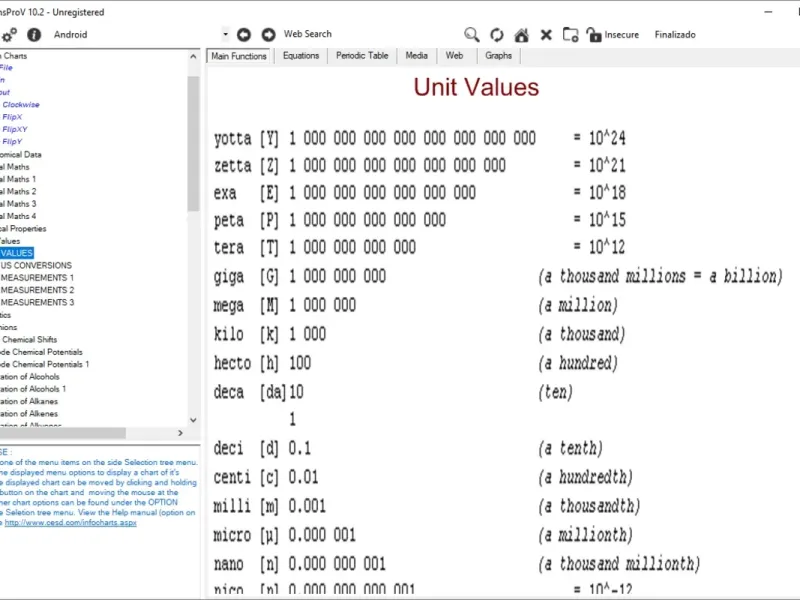800x600 pixels.
Task: Open the folder settings icon
Action: [570, 35]
